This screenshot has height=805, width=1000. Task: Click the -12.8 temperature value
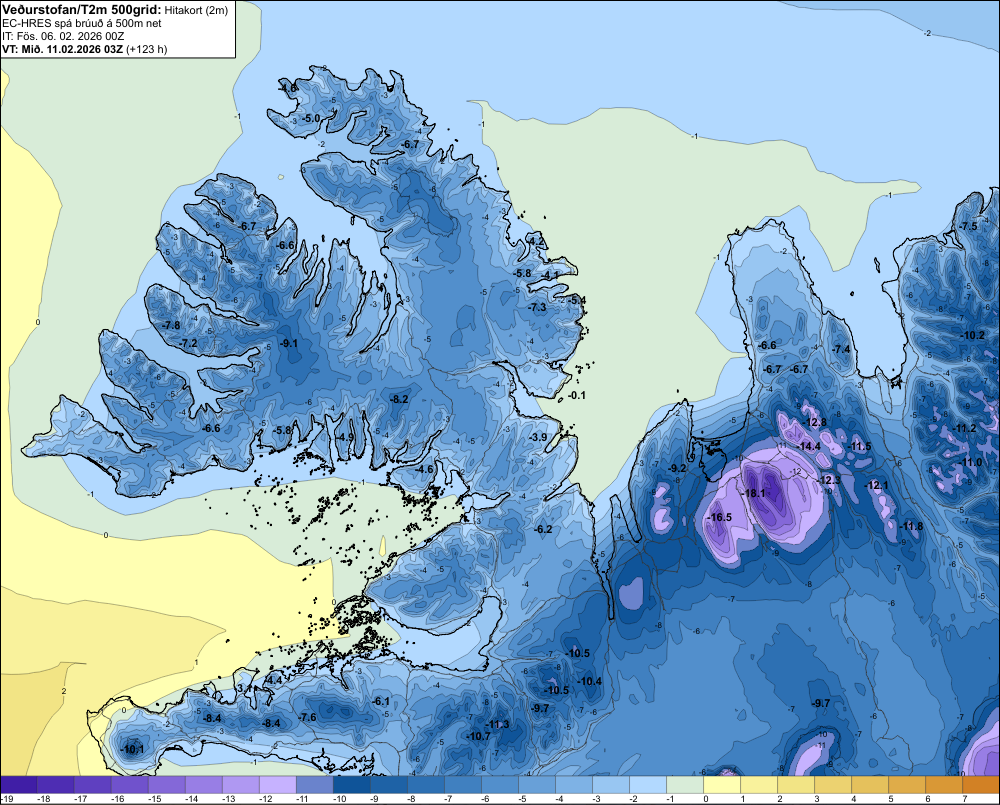[815, 422]
